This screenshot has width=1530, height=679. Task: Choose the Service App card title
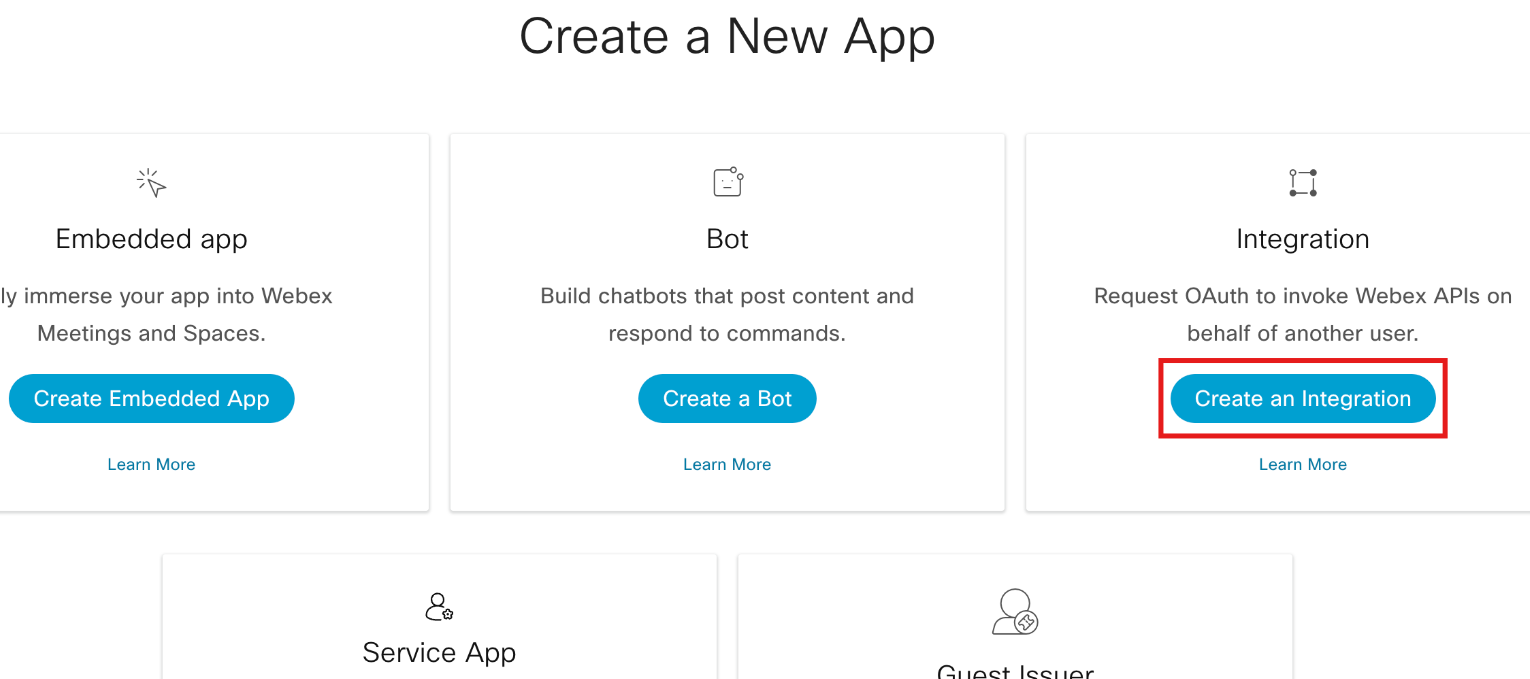(439, 653)
